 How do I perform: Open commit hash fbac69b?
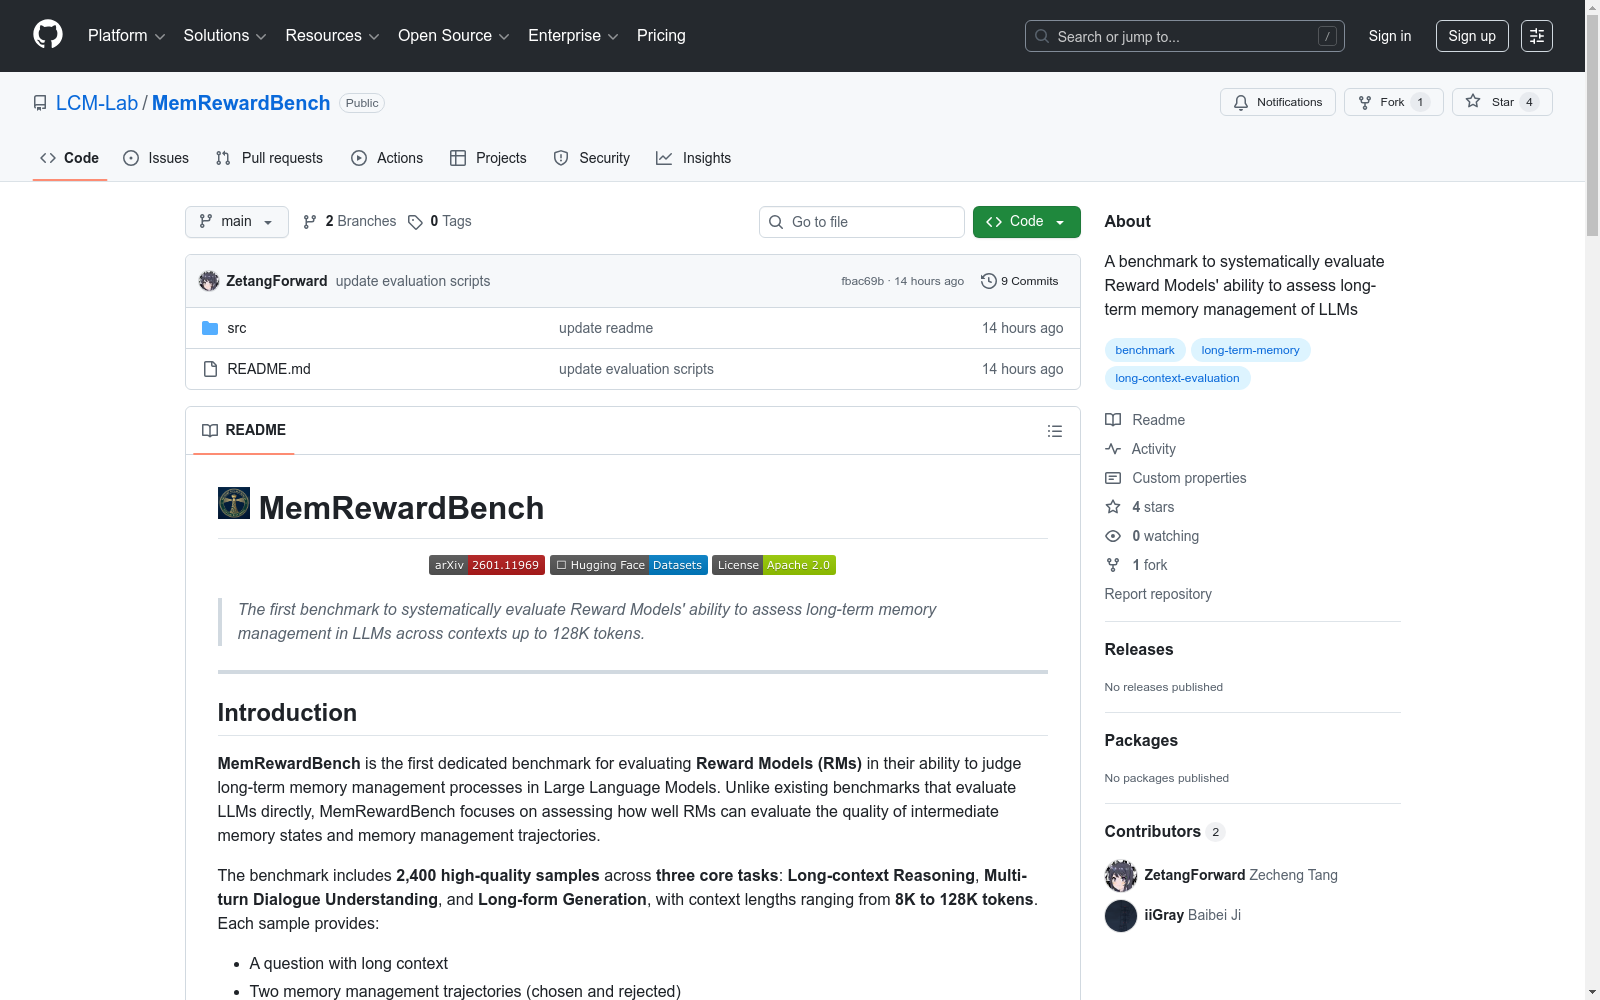(x=863, y=281)
